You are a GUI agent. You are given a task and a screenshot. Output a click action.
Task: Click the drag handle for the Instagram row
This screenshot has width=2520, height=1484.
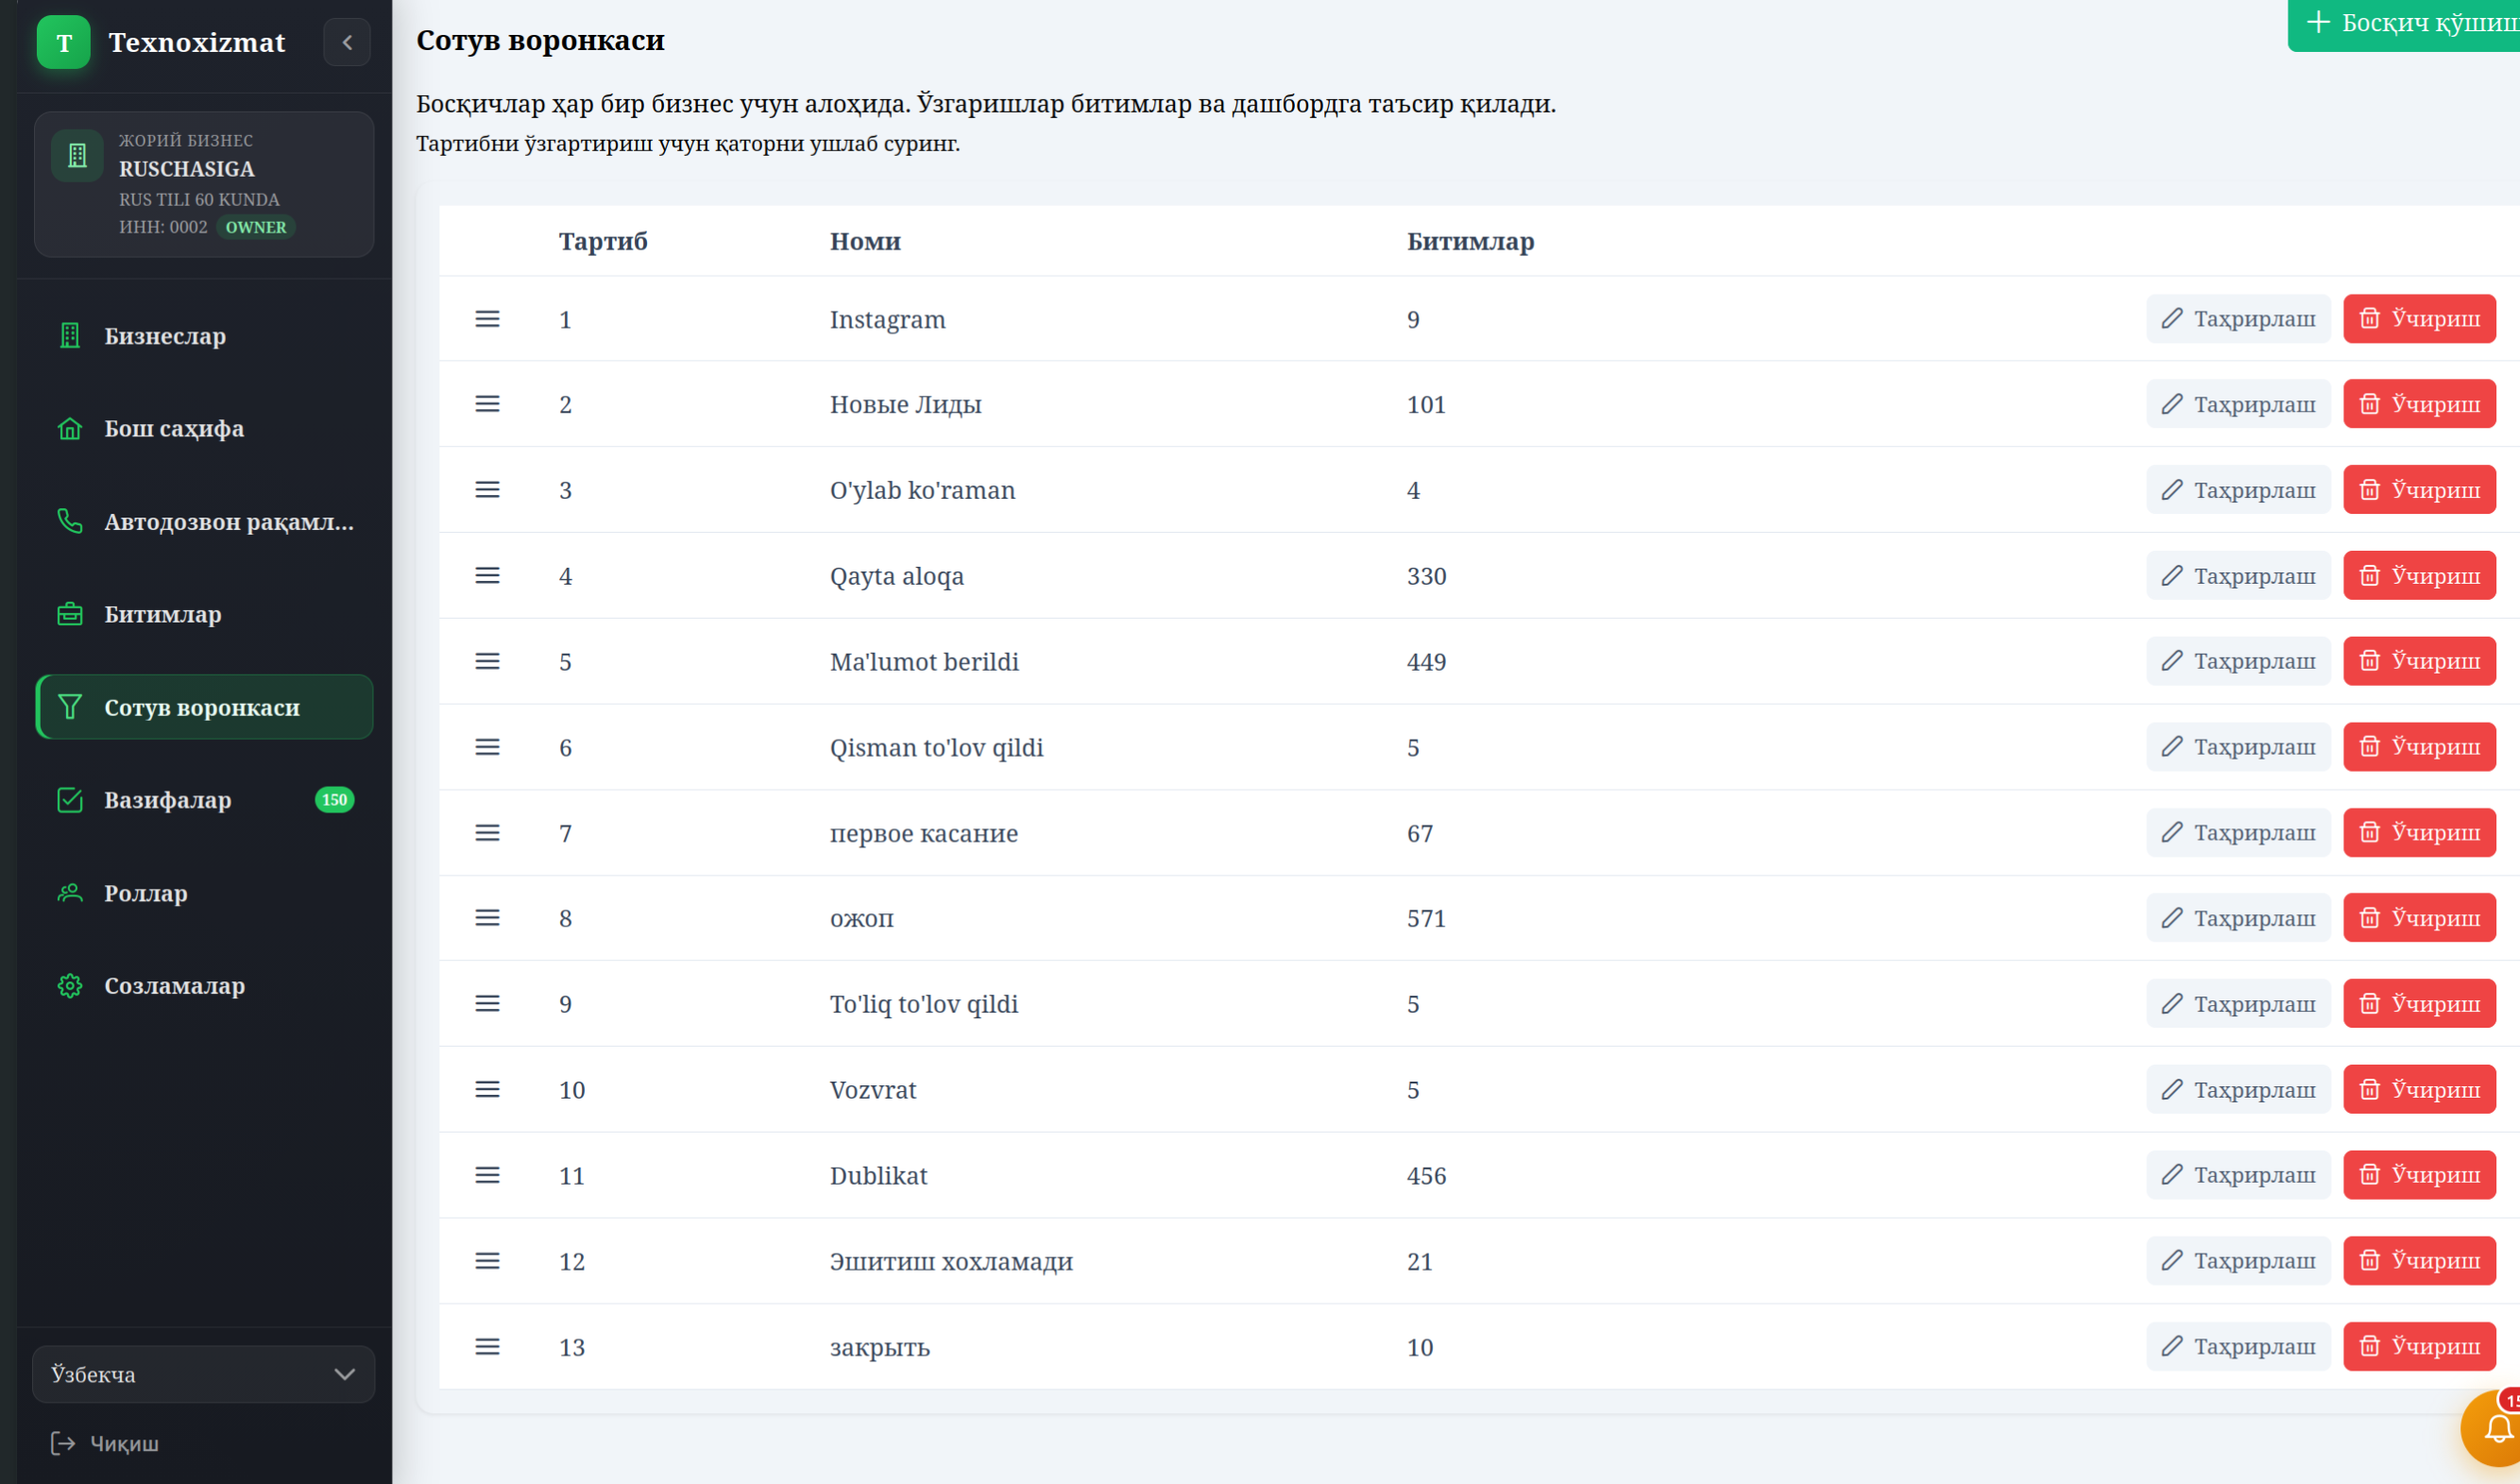click(487, 319)
